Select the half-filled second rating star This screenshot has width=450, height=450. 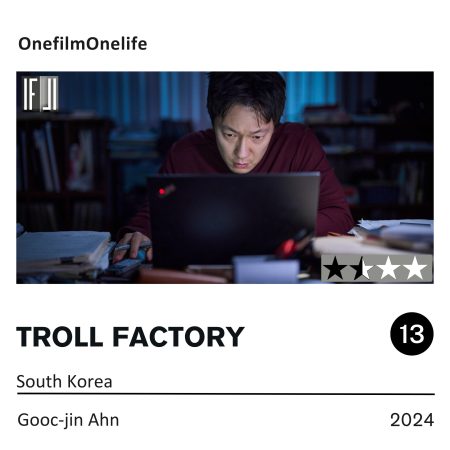(x=362, y=268)
